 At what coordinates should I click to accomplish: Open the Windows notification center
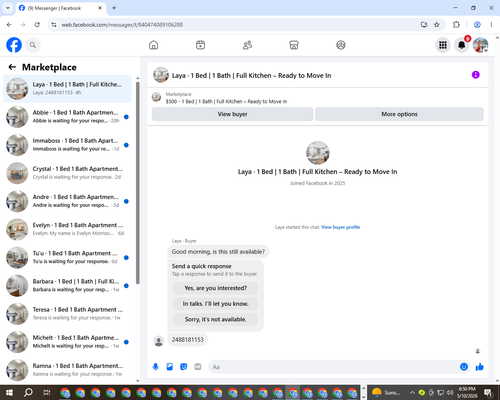pos(489,392)
